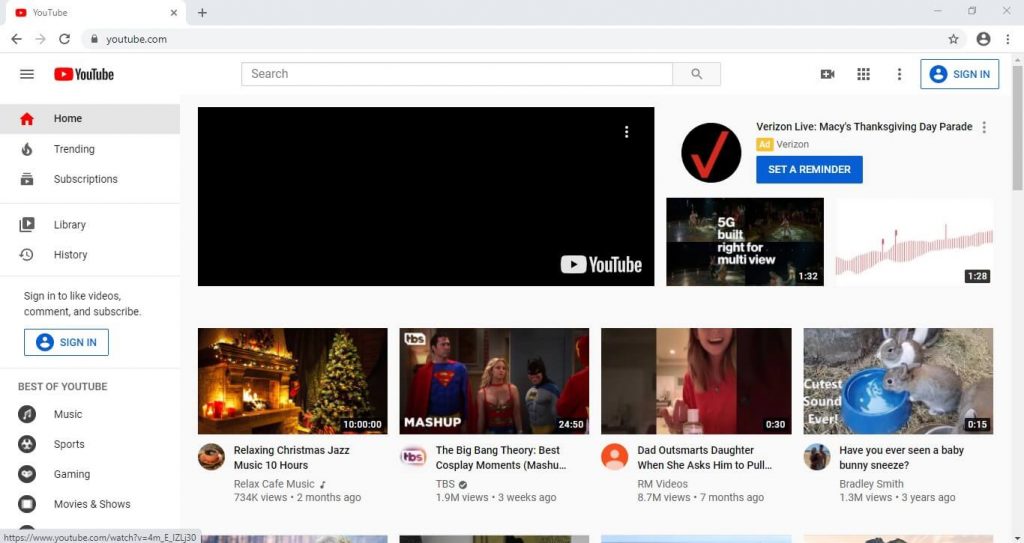
Task: Close the YouTube browser tab
Action: (174, 12)
